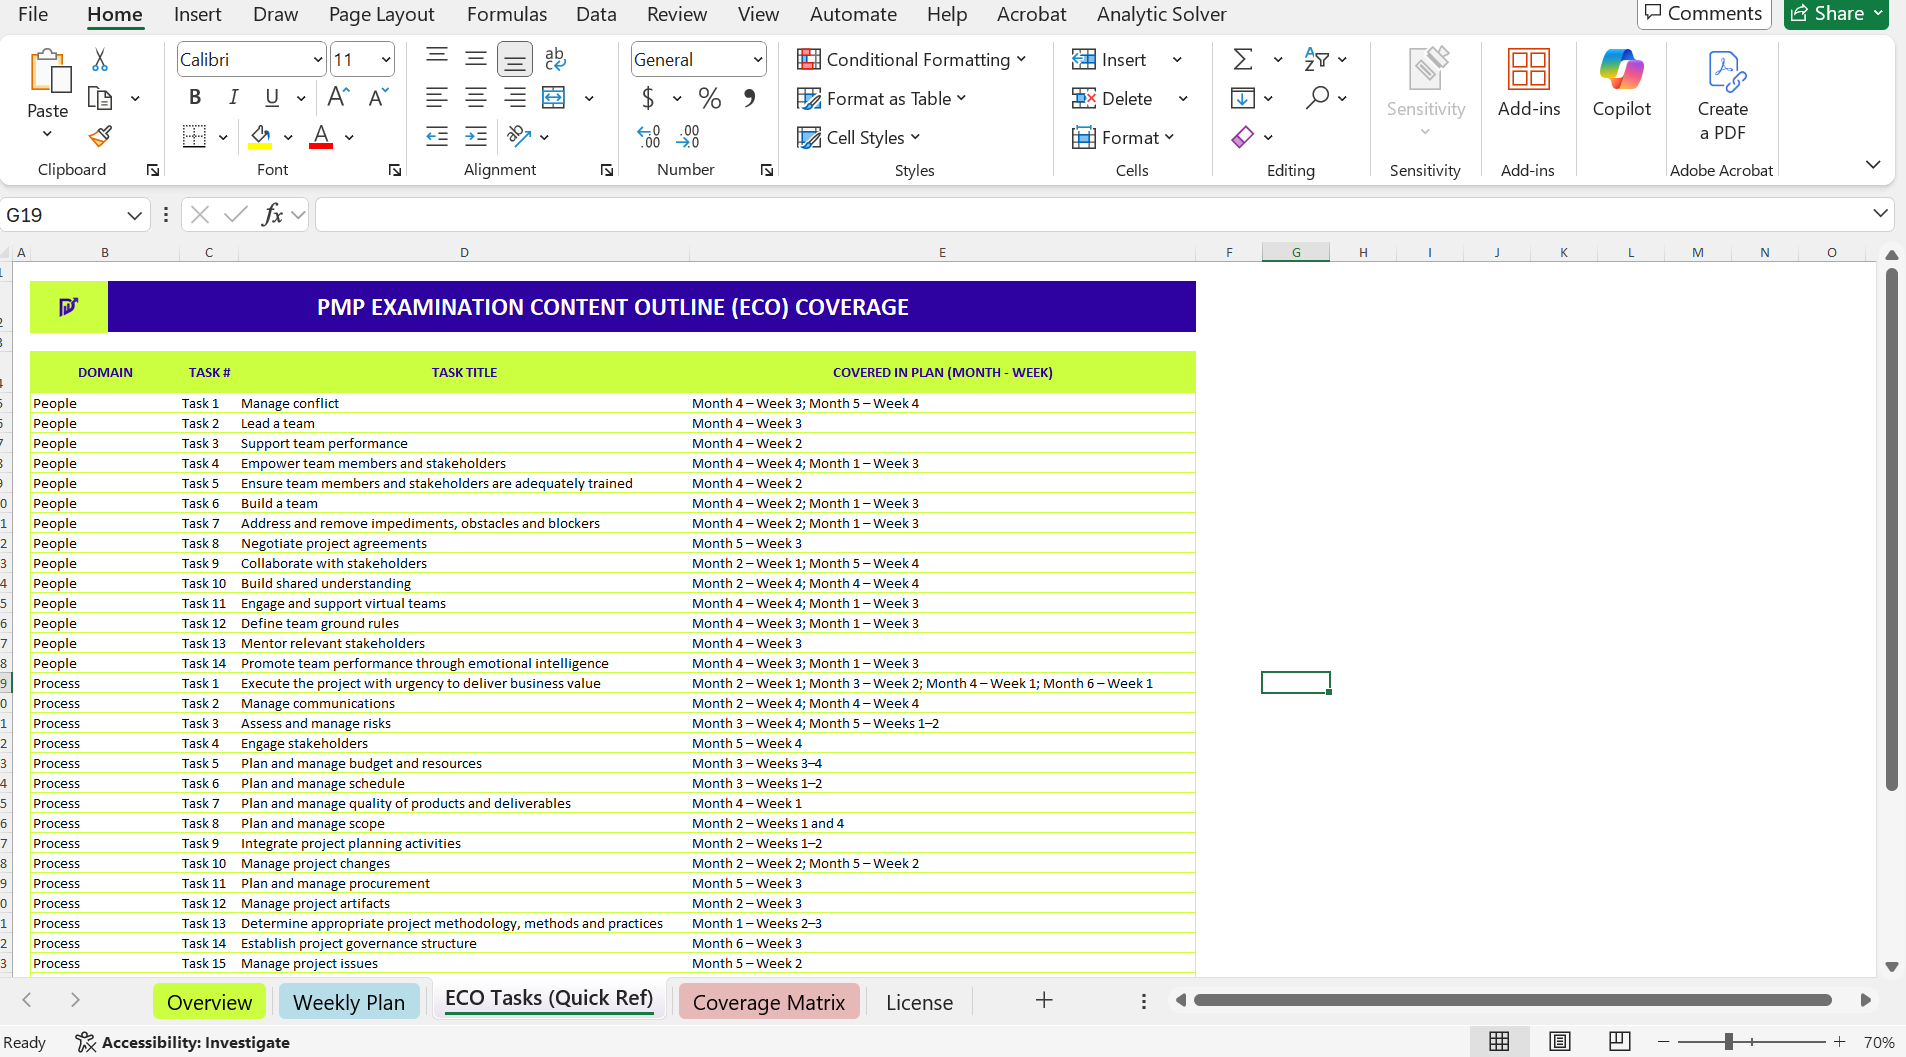Image resolution: width=1906 pixels, height=1057 pixels.
Task: Open the font name dropdown
Action: [x=317, y=60]
